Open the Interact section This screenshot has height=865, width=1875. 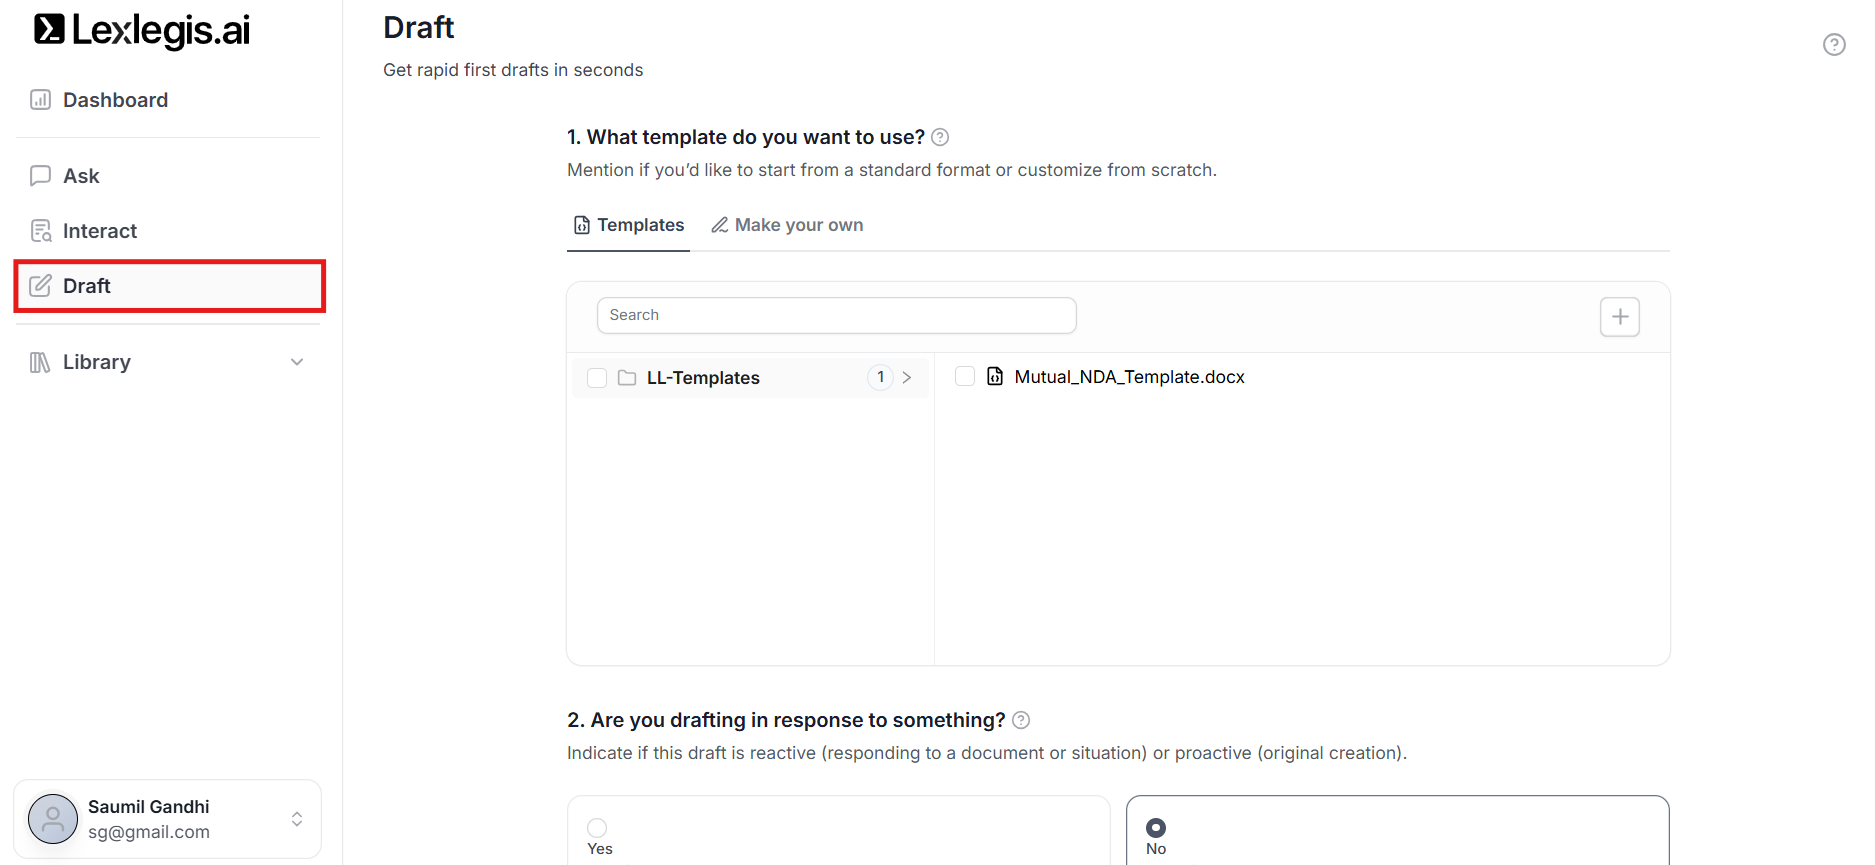coord(99,231)
